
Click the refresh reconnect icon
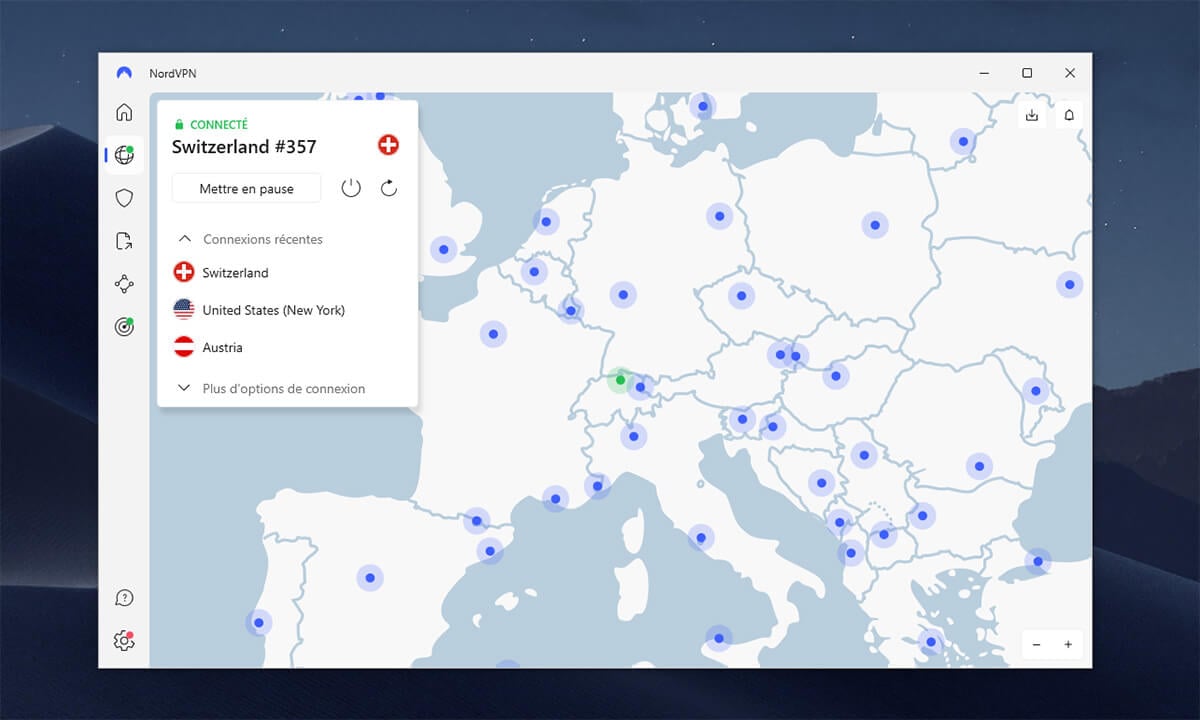click(x=389, y=188)
